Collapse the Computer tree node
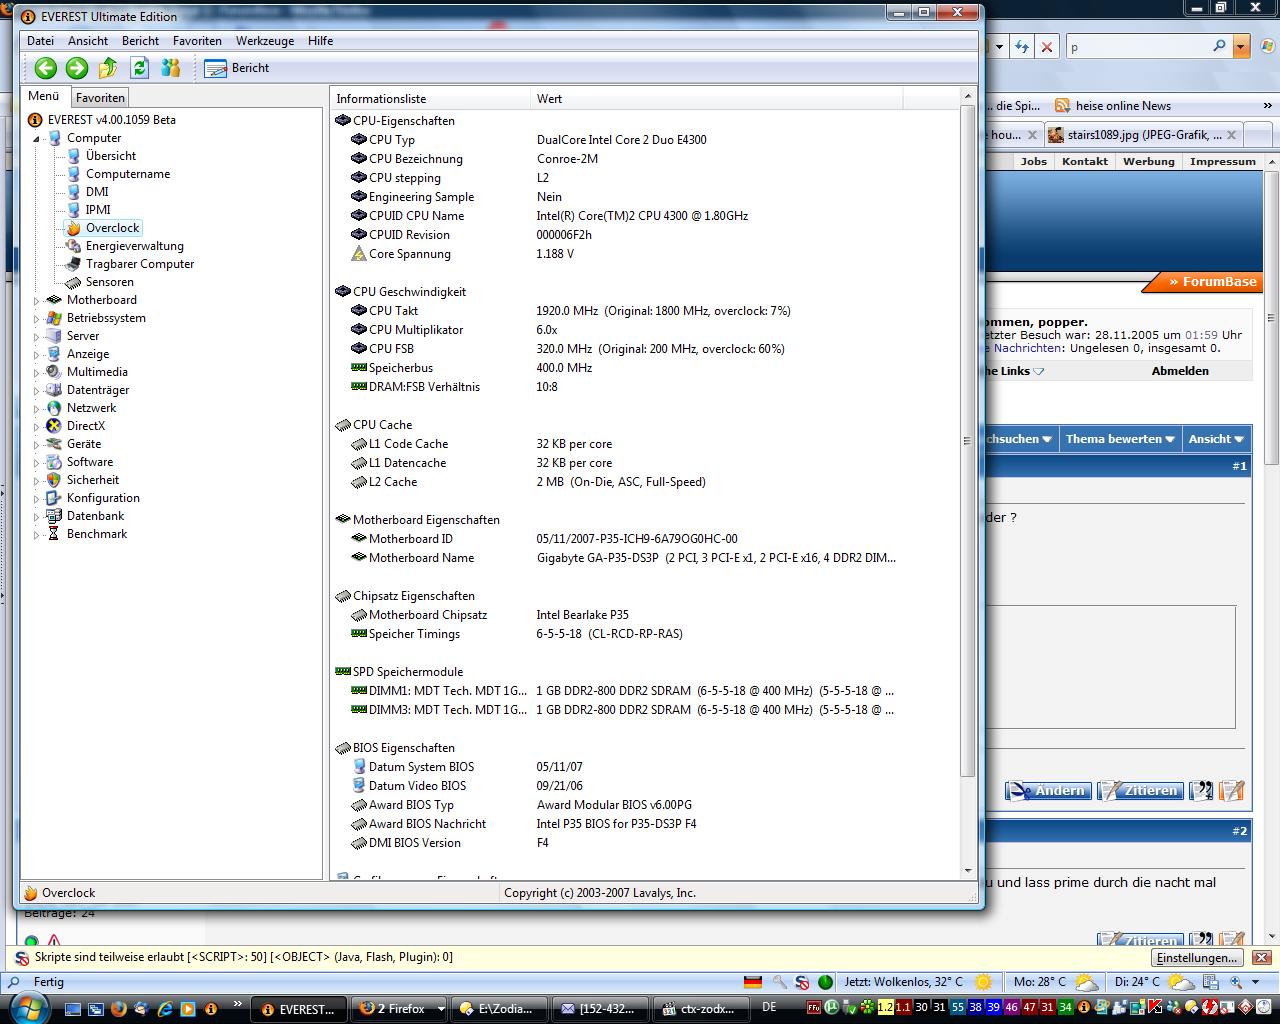The height and width of the screenshot is (1024, 1280). pyautogui.click(x=37, y=139)
